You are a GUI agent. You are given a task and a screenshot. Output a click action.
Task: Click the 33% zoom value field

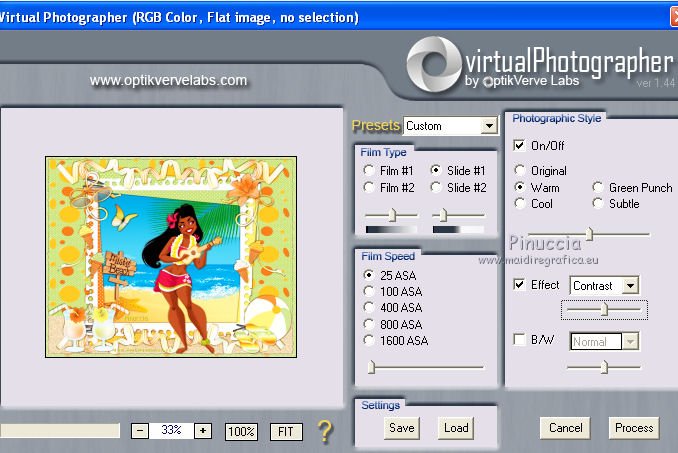pos(171,431)
